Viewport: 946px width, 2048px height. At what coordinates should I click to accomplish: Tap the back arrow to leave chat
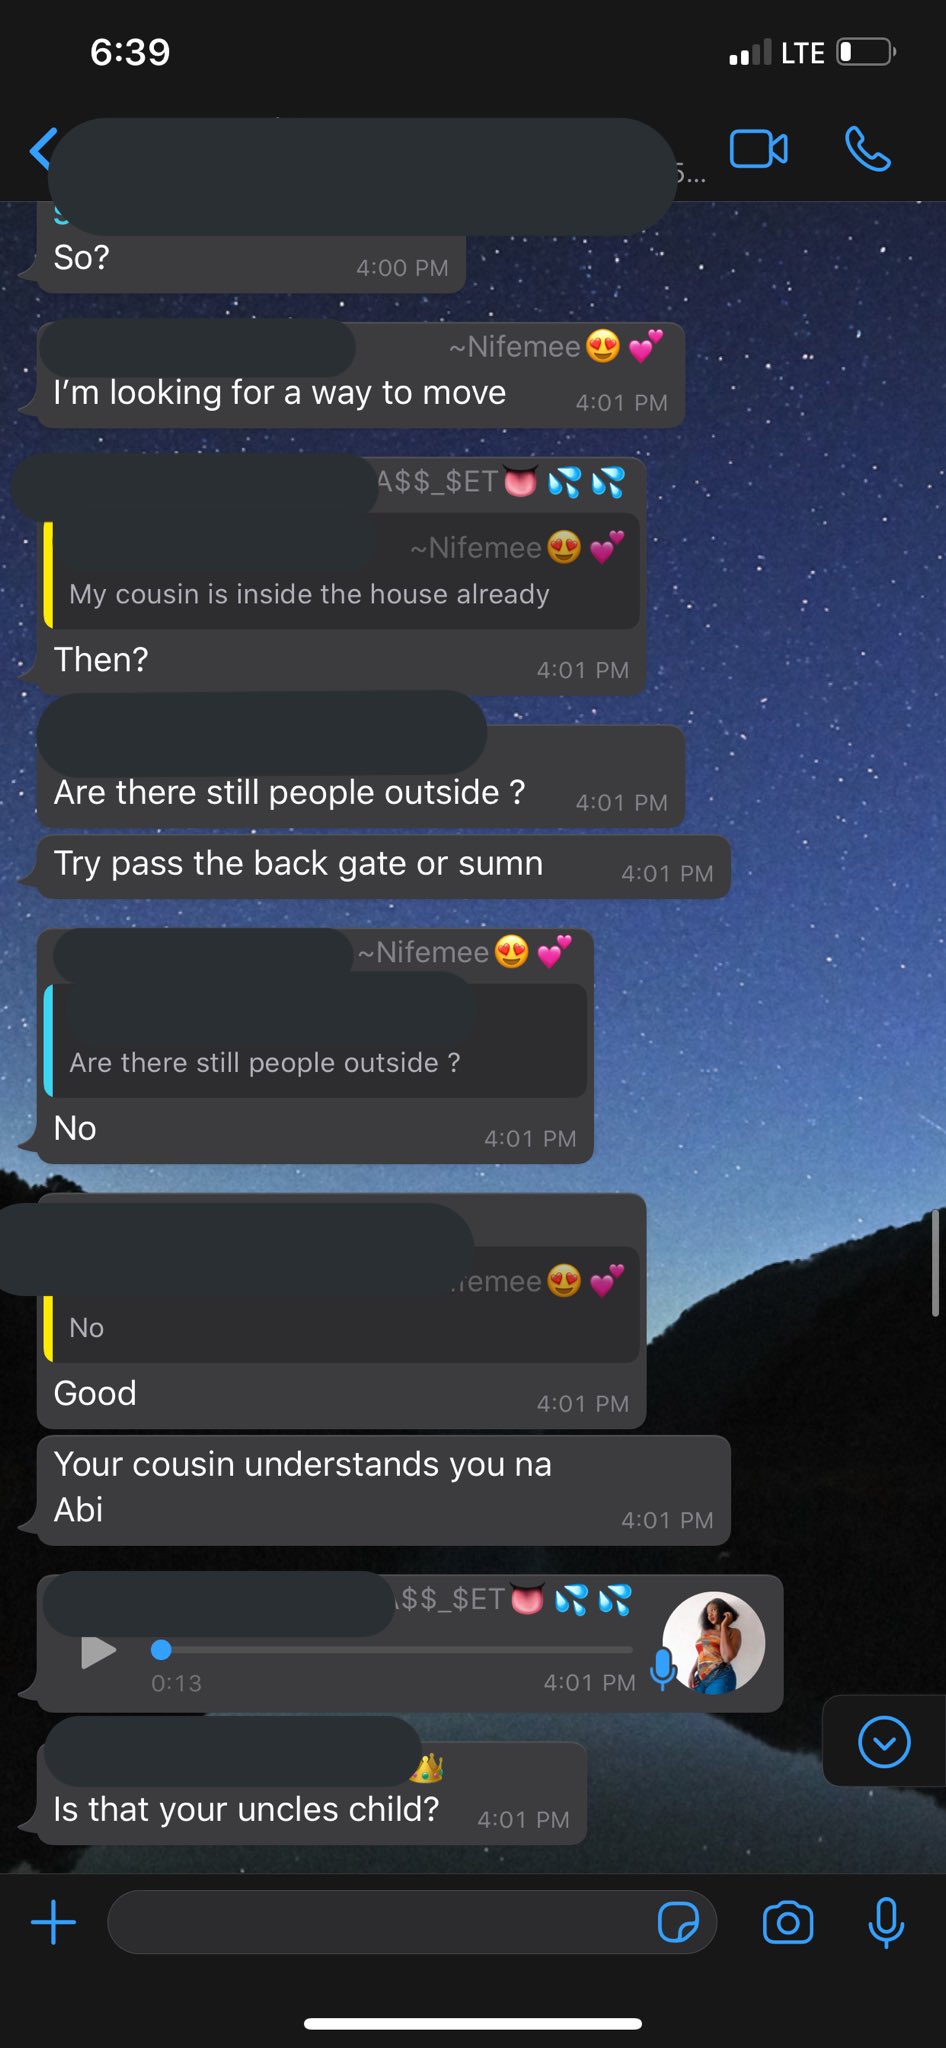point(42,149)
